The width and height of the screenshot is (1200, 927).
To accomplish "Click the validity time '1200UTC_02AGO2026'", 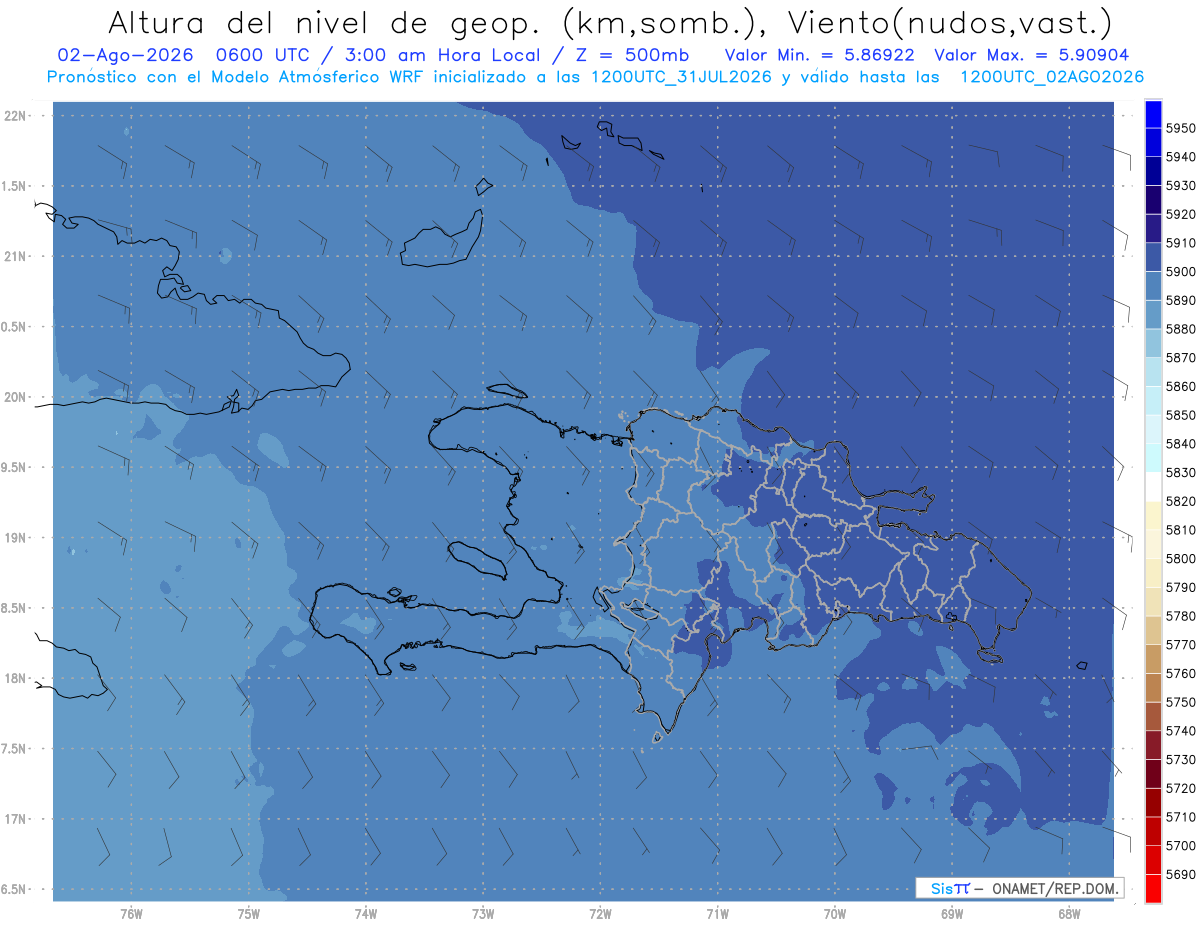I will [x=1052, y=77].
